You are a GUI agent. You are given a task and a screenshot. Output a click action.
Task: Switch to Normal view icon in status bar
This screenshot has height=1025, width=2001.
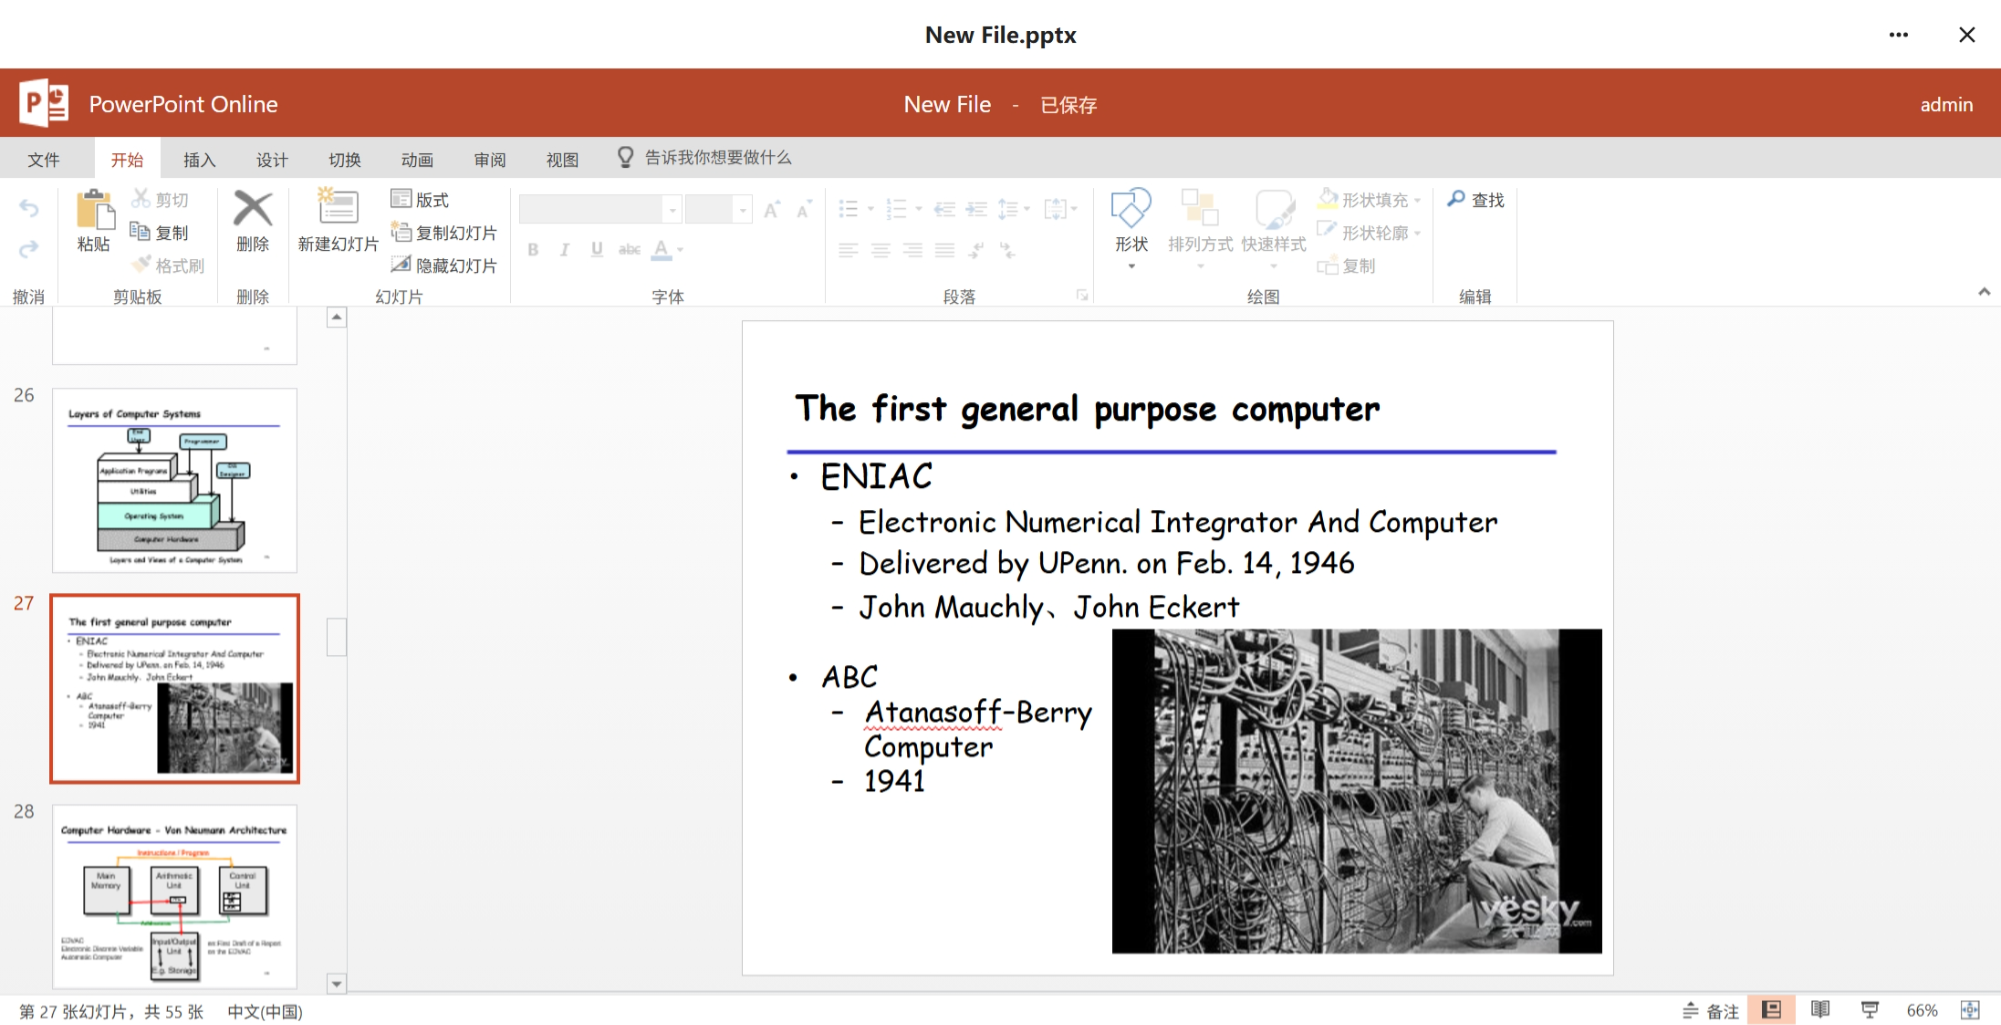(x=1771, y=1010)
